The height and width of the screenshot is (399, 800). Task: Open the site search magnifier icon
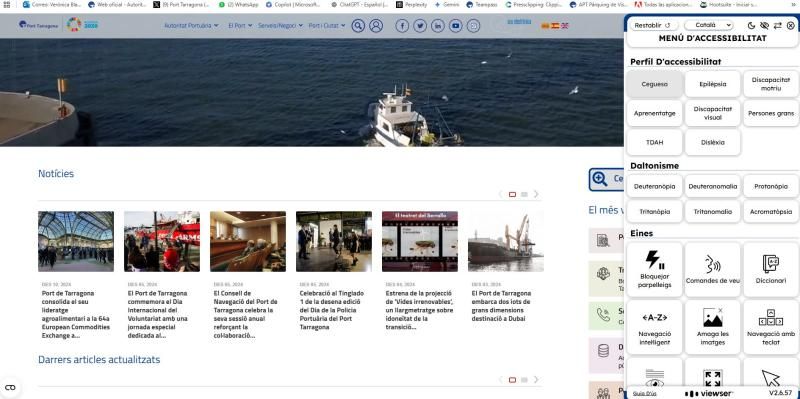[358, 26]
